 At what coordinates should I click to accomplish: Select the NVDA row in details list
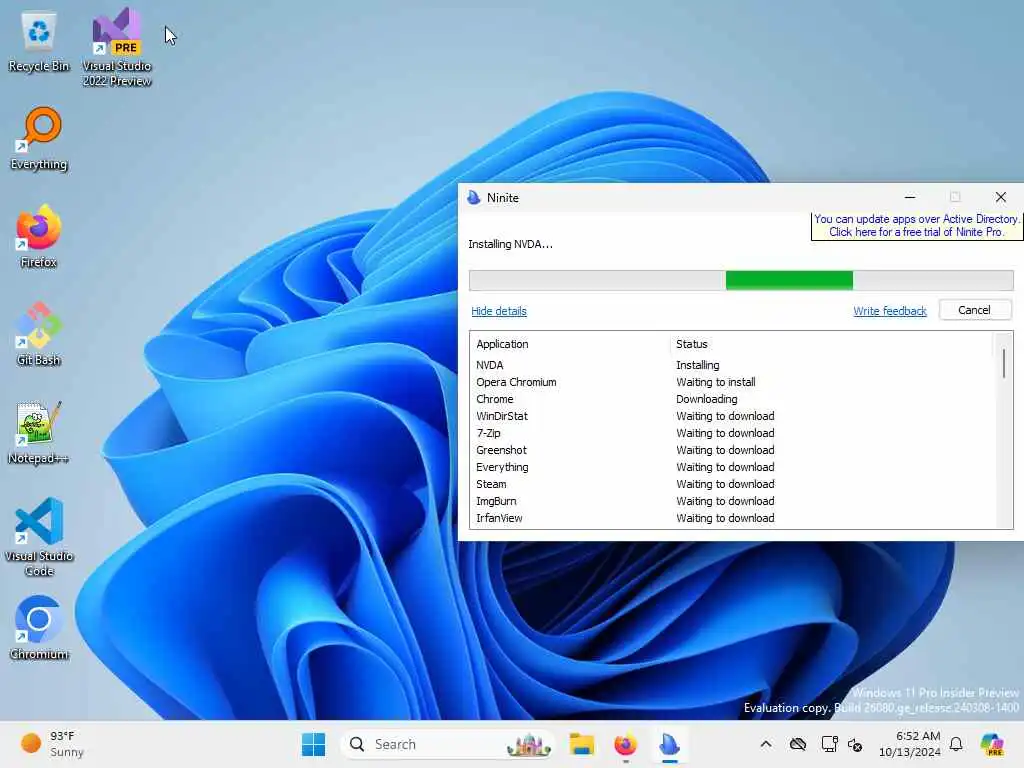(733, 365)
